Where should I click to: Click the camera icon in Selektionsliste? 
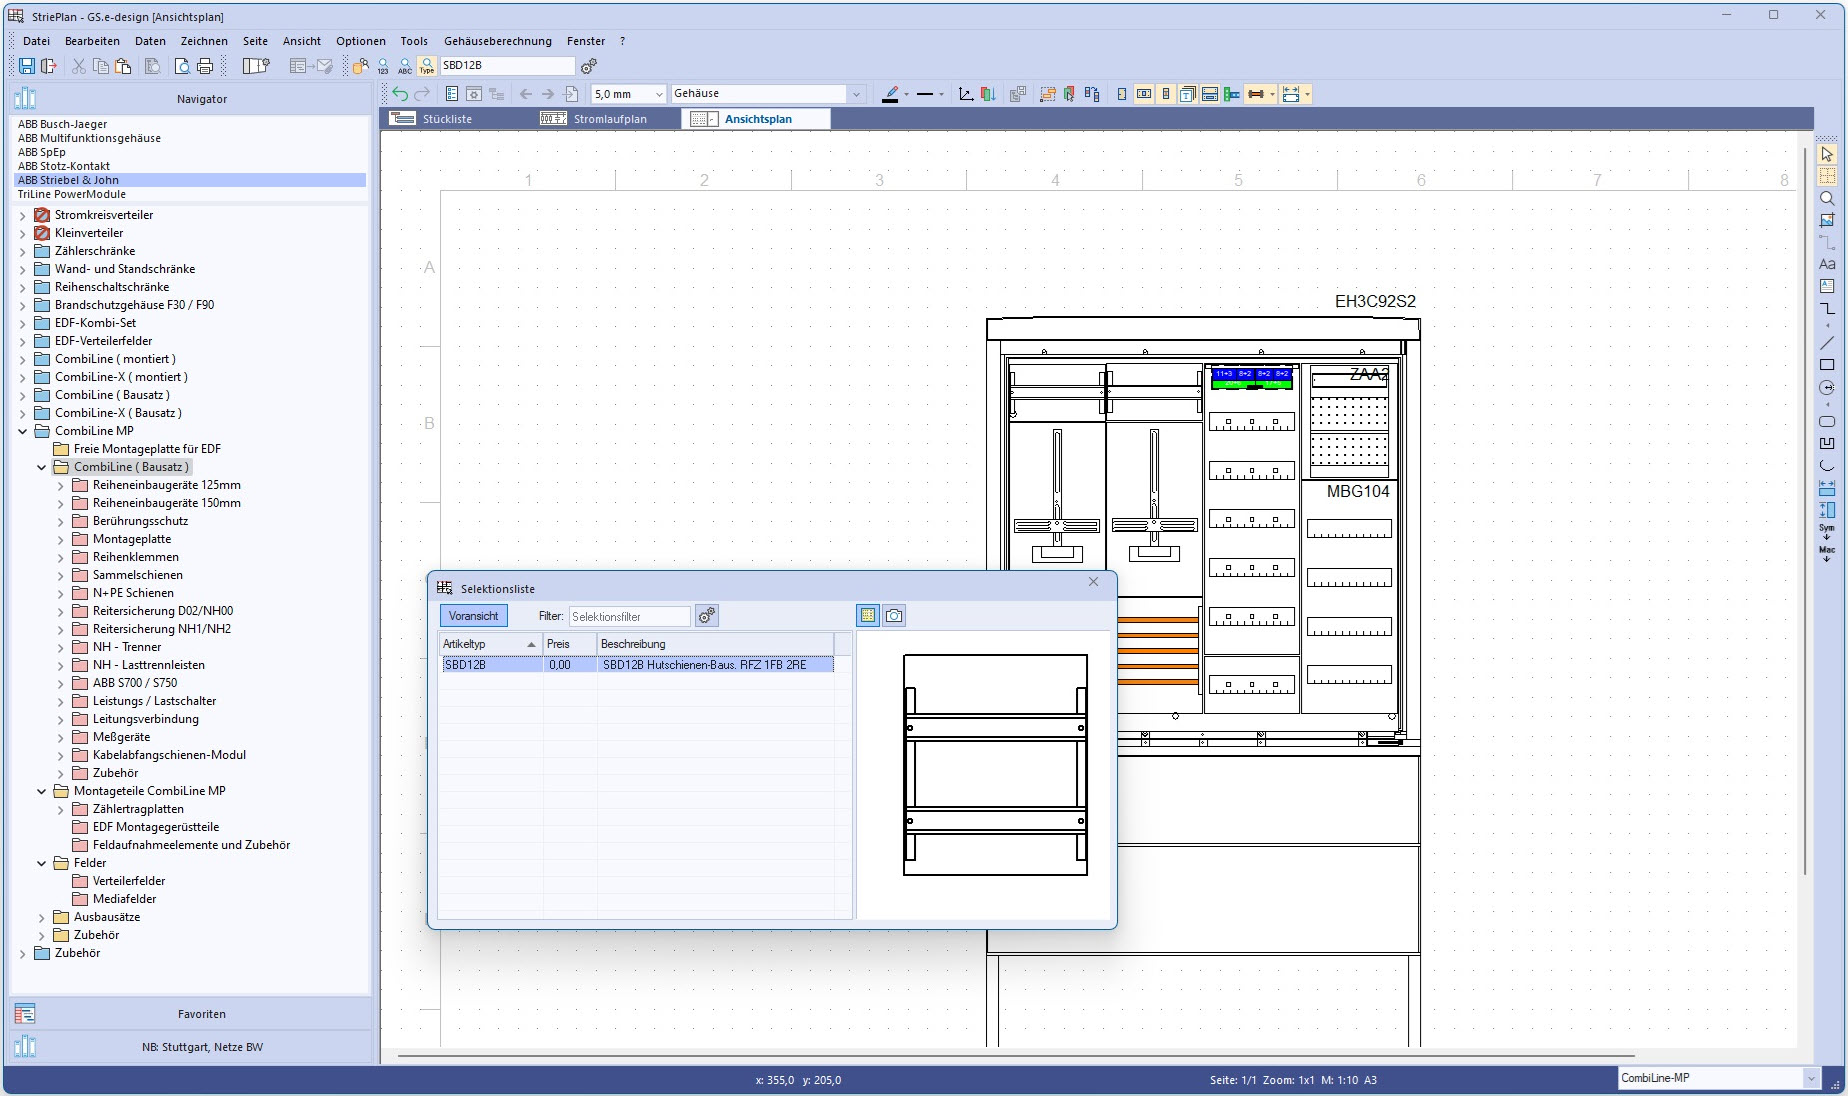click(894, 616)
